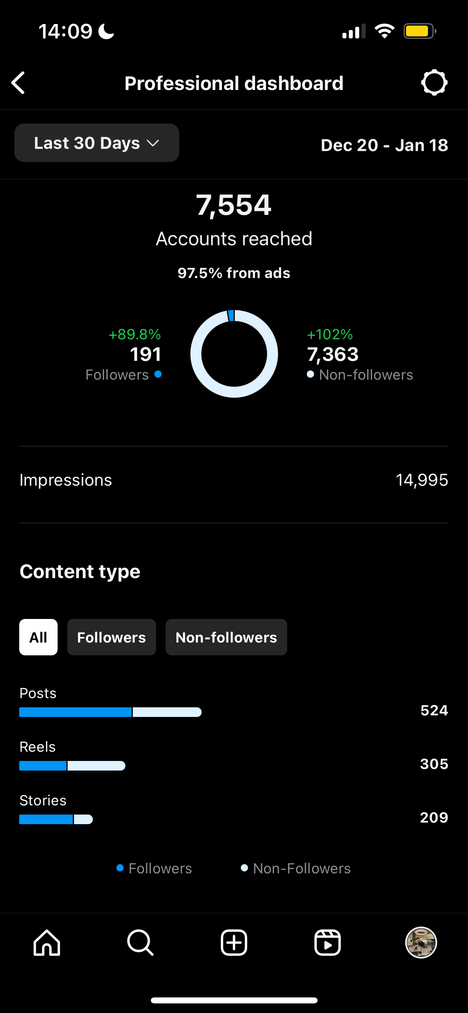
Task: Tap the 7,554 Accounts reached figure
Action: pos(234,205)
